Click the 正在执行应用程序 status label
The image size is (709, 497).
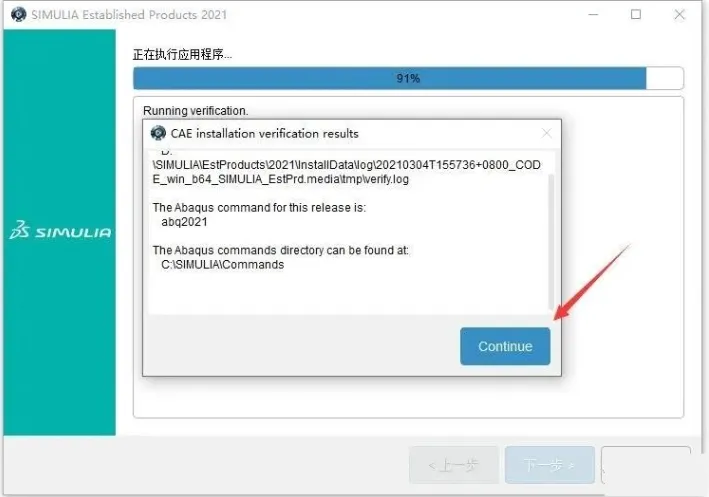point(182,55)
